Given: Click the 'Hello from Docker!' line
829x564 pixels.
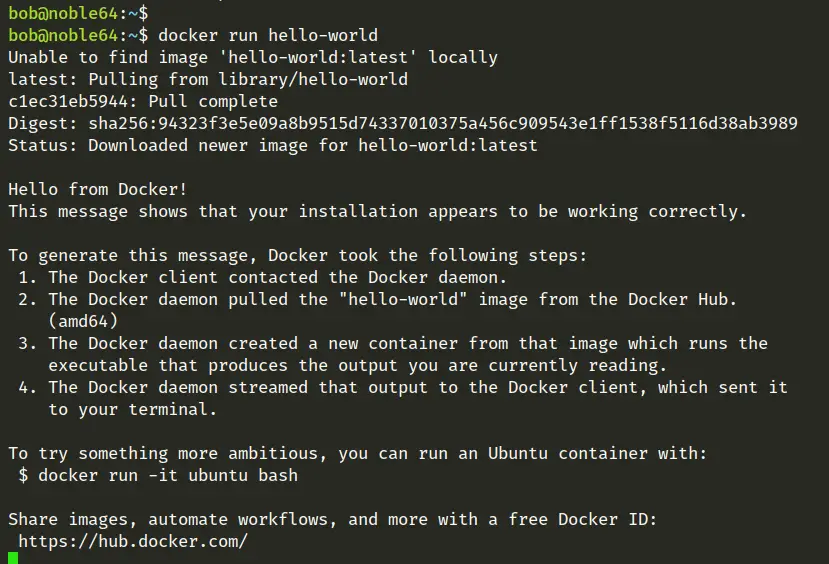Looking at the screenshot, I should 98,189.
